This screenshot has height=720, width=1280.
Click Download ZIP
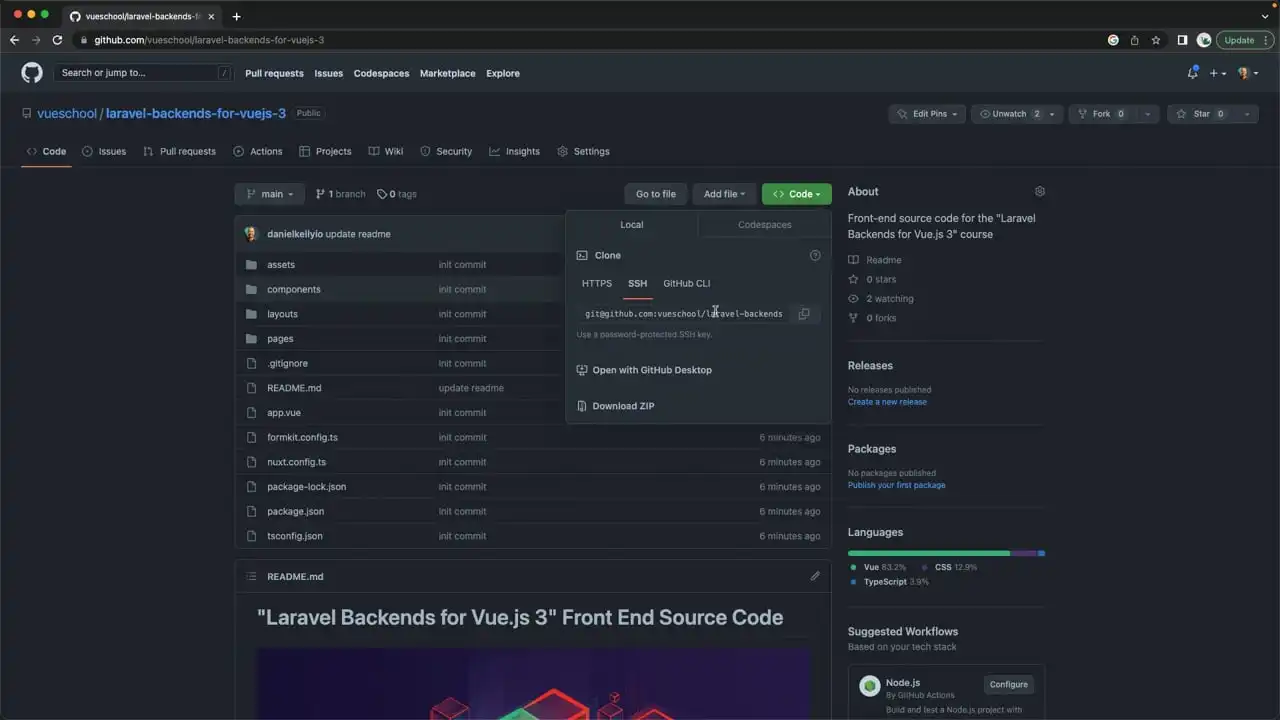(615, 406)
